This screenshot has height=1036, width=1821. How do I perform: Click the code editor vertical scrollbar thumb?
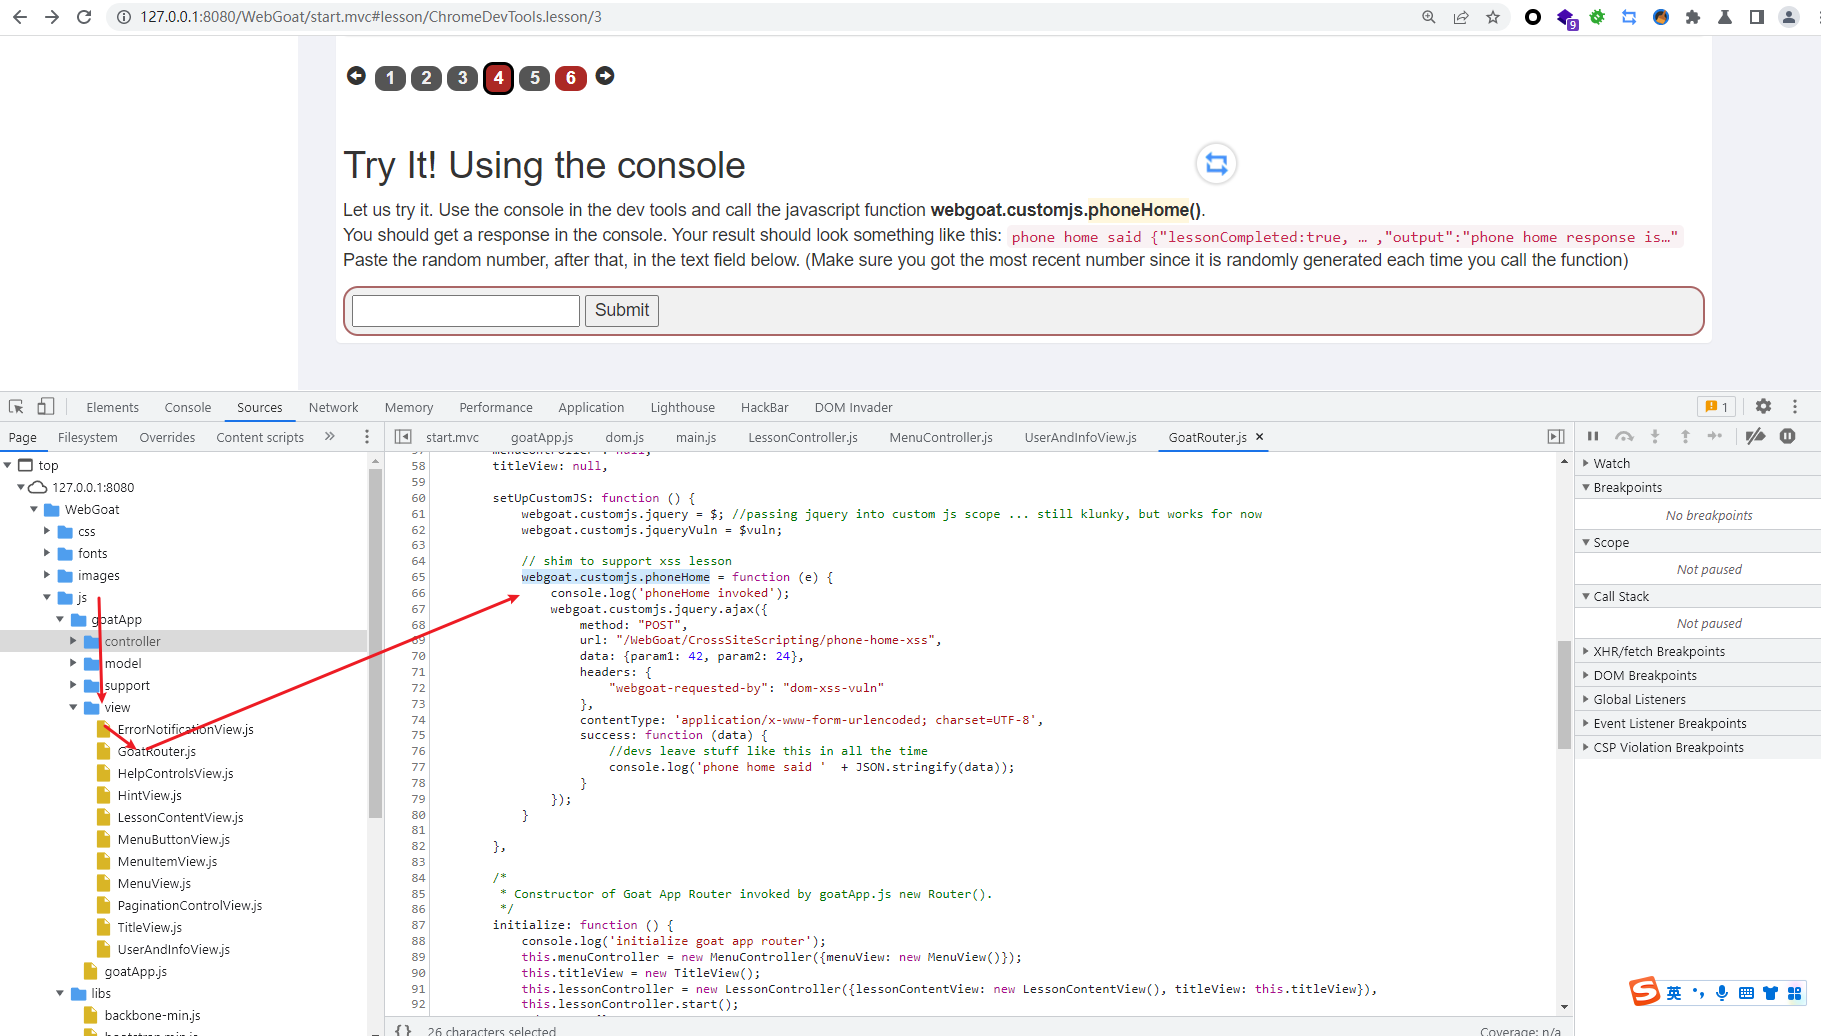pos(1564,694)
